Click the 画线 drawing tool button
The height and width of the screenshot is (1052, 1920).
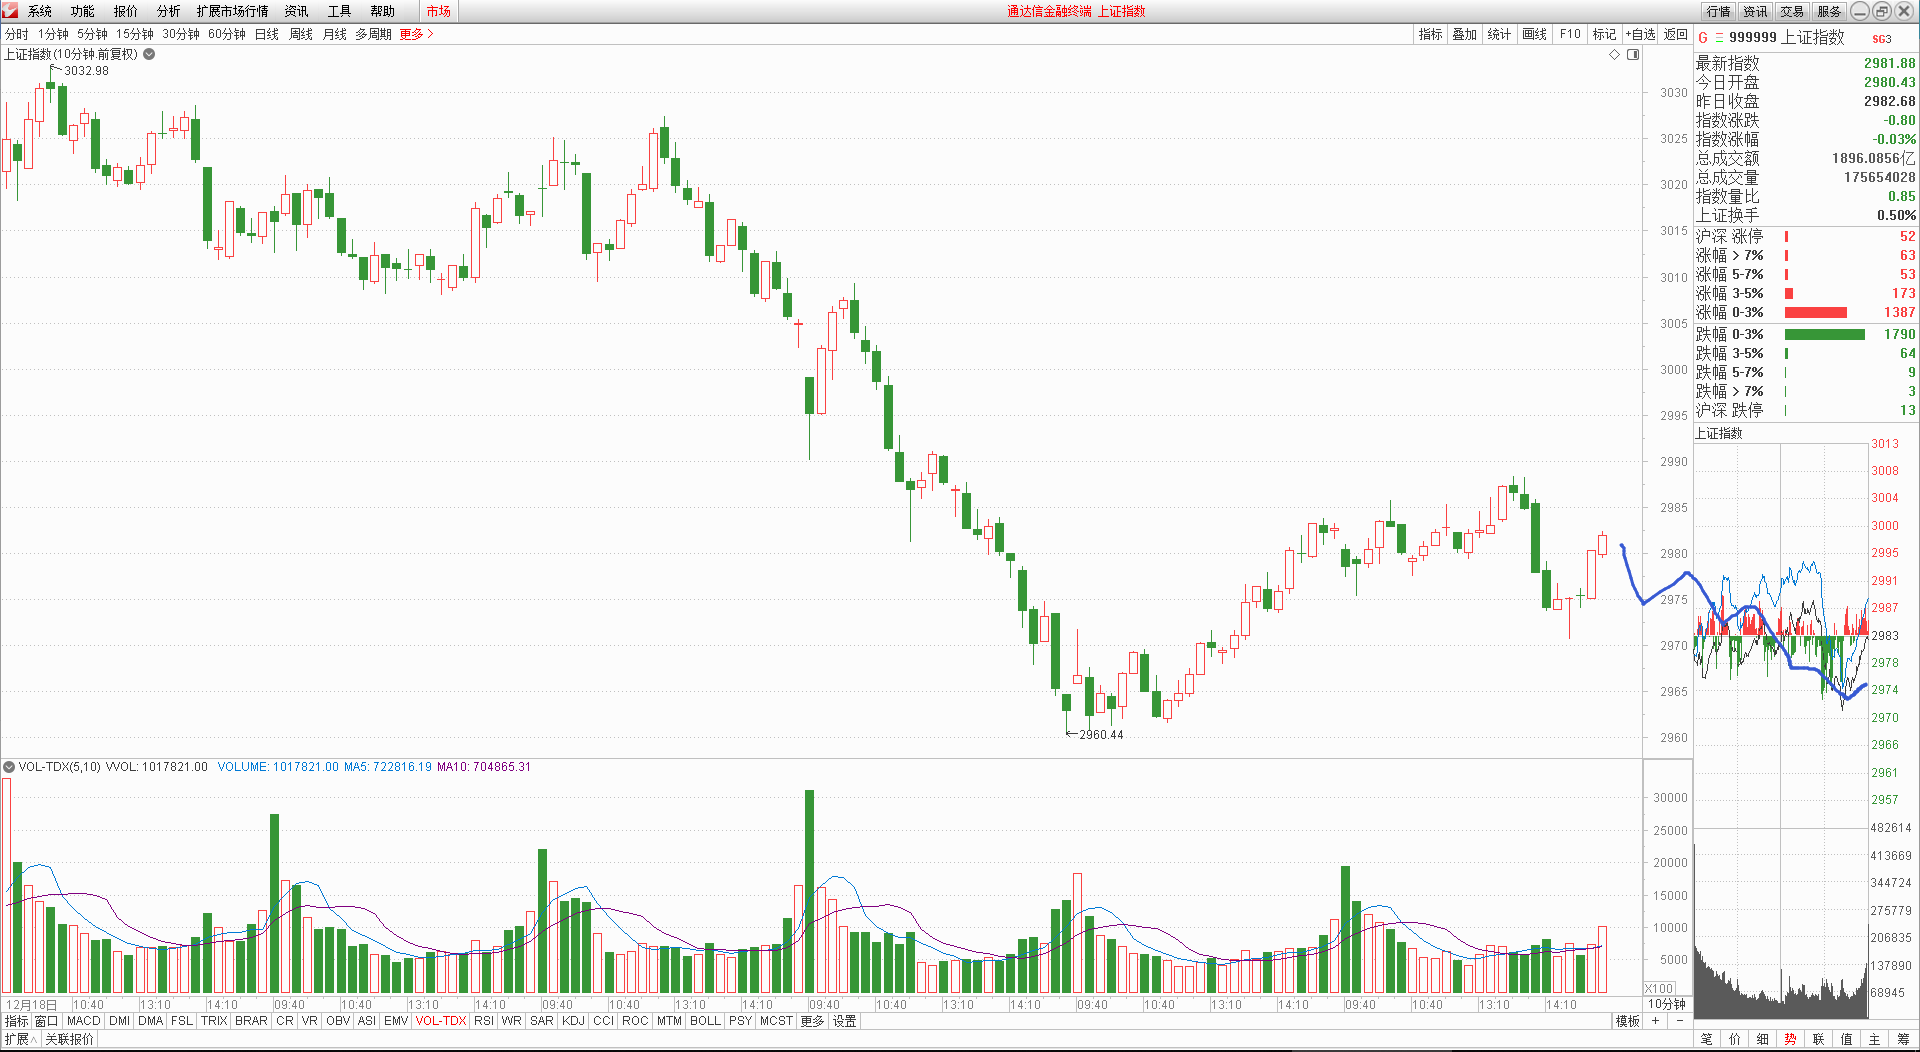(1534, 34)
